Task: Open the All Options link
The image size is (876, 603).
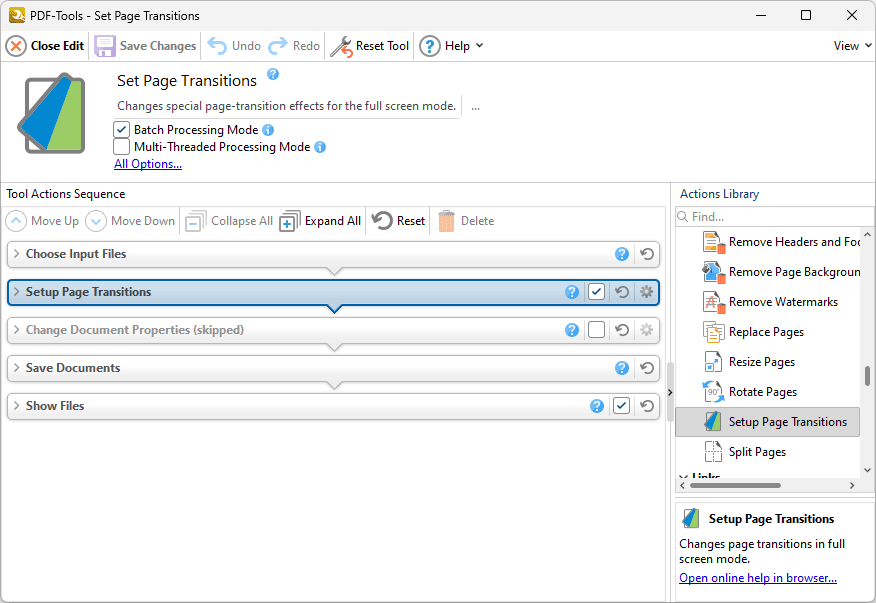Action: pos(148,164)
